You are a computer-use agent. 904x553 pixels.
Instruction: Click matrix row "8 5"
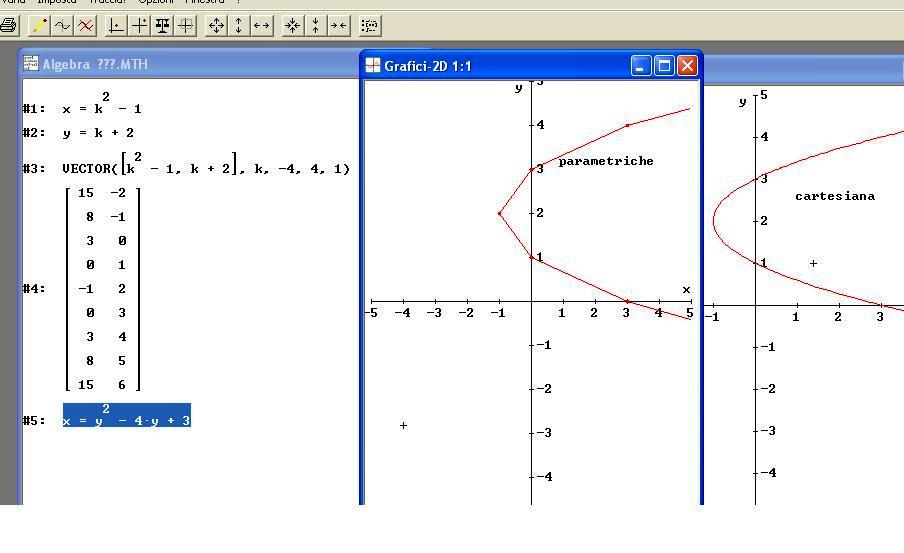pyautogui.click(x=105, y=360)
